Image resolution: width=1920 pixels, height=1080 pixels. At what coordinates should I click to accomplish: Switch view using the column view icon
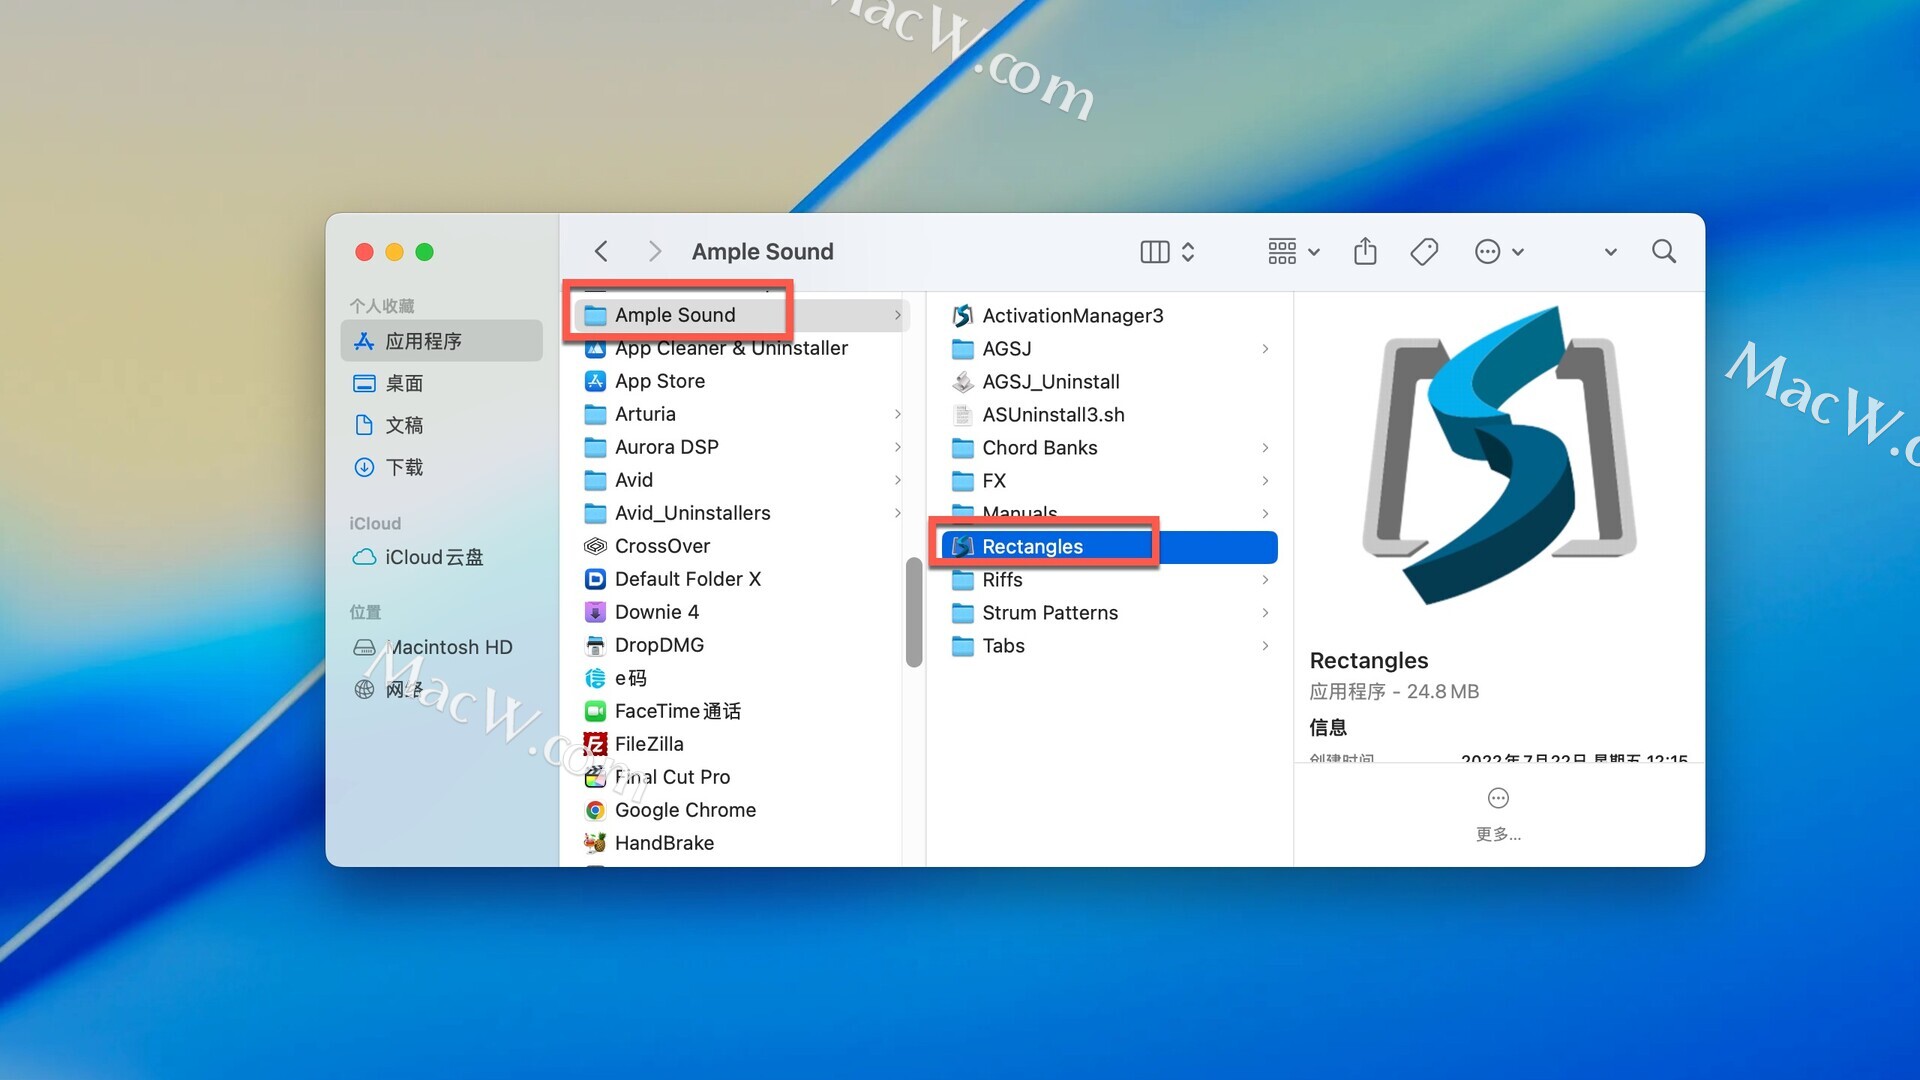tap(1154, 252)
